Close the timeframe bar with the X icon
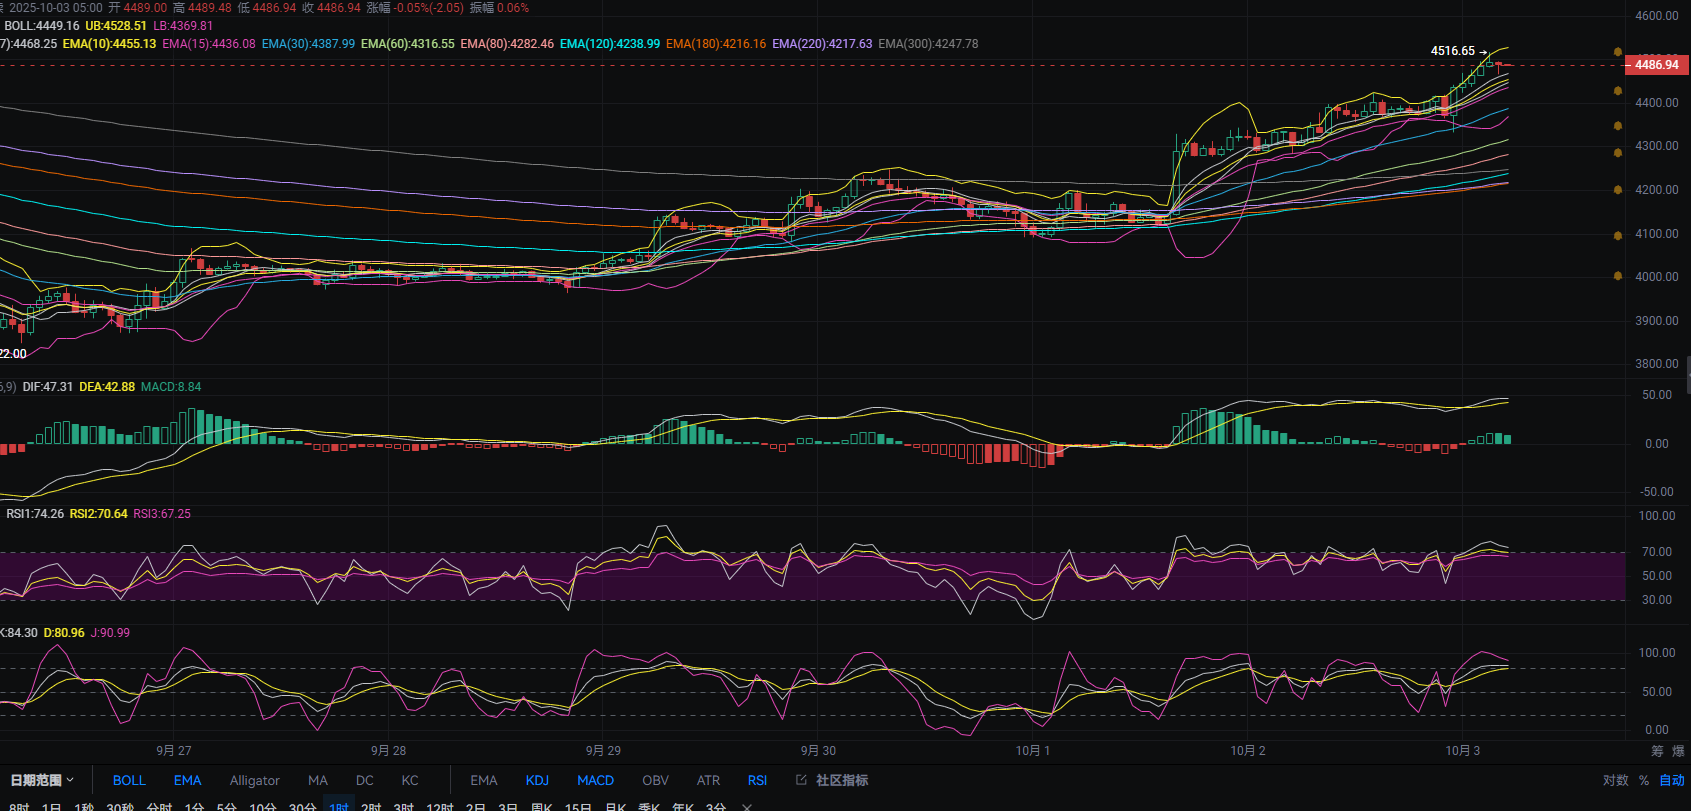Viewport: 1691px width, 811px height. coord(746,807)
